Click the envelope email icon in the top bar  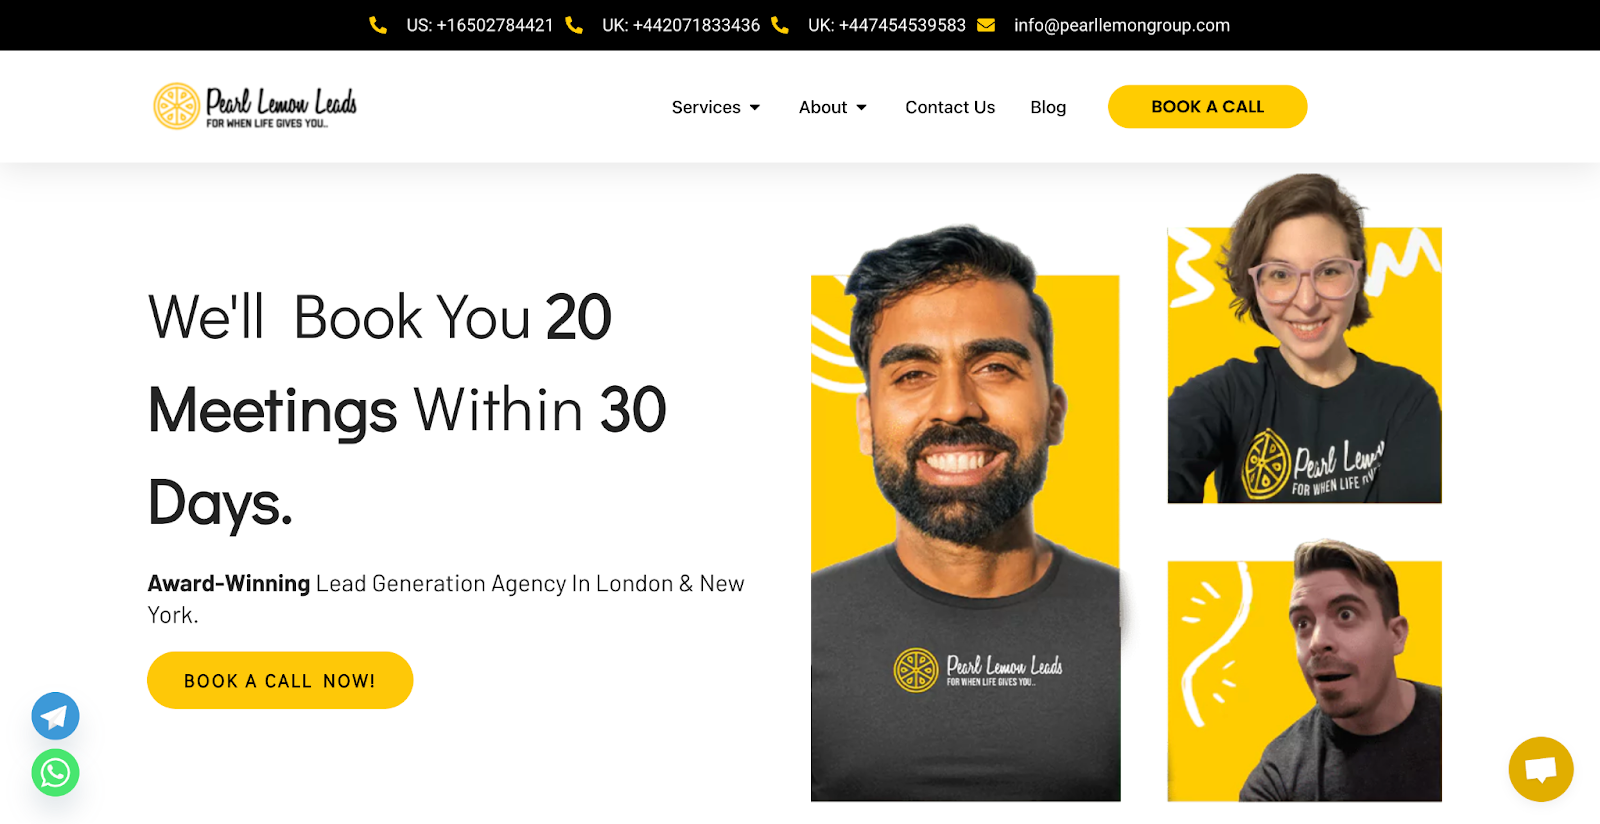click(986, 25)
